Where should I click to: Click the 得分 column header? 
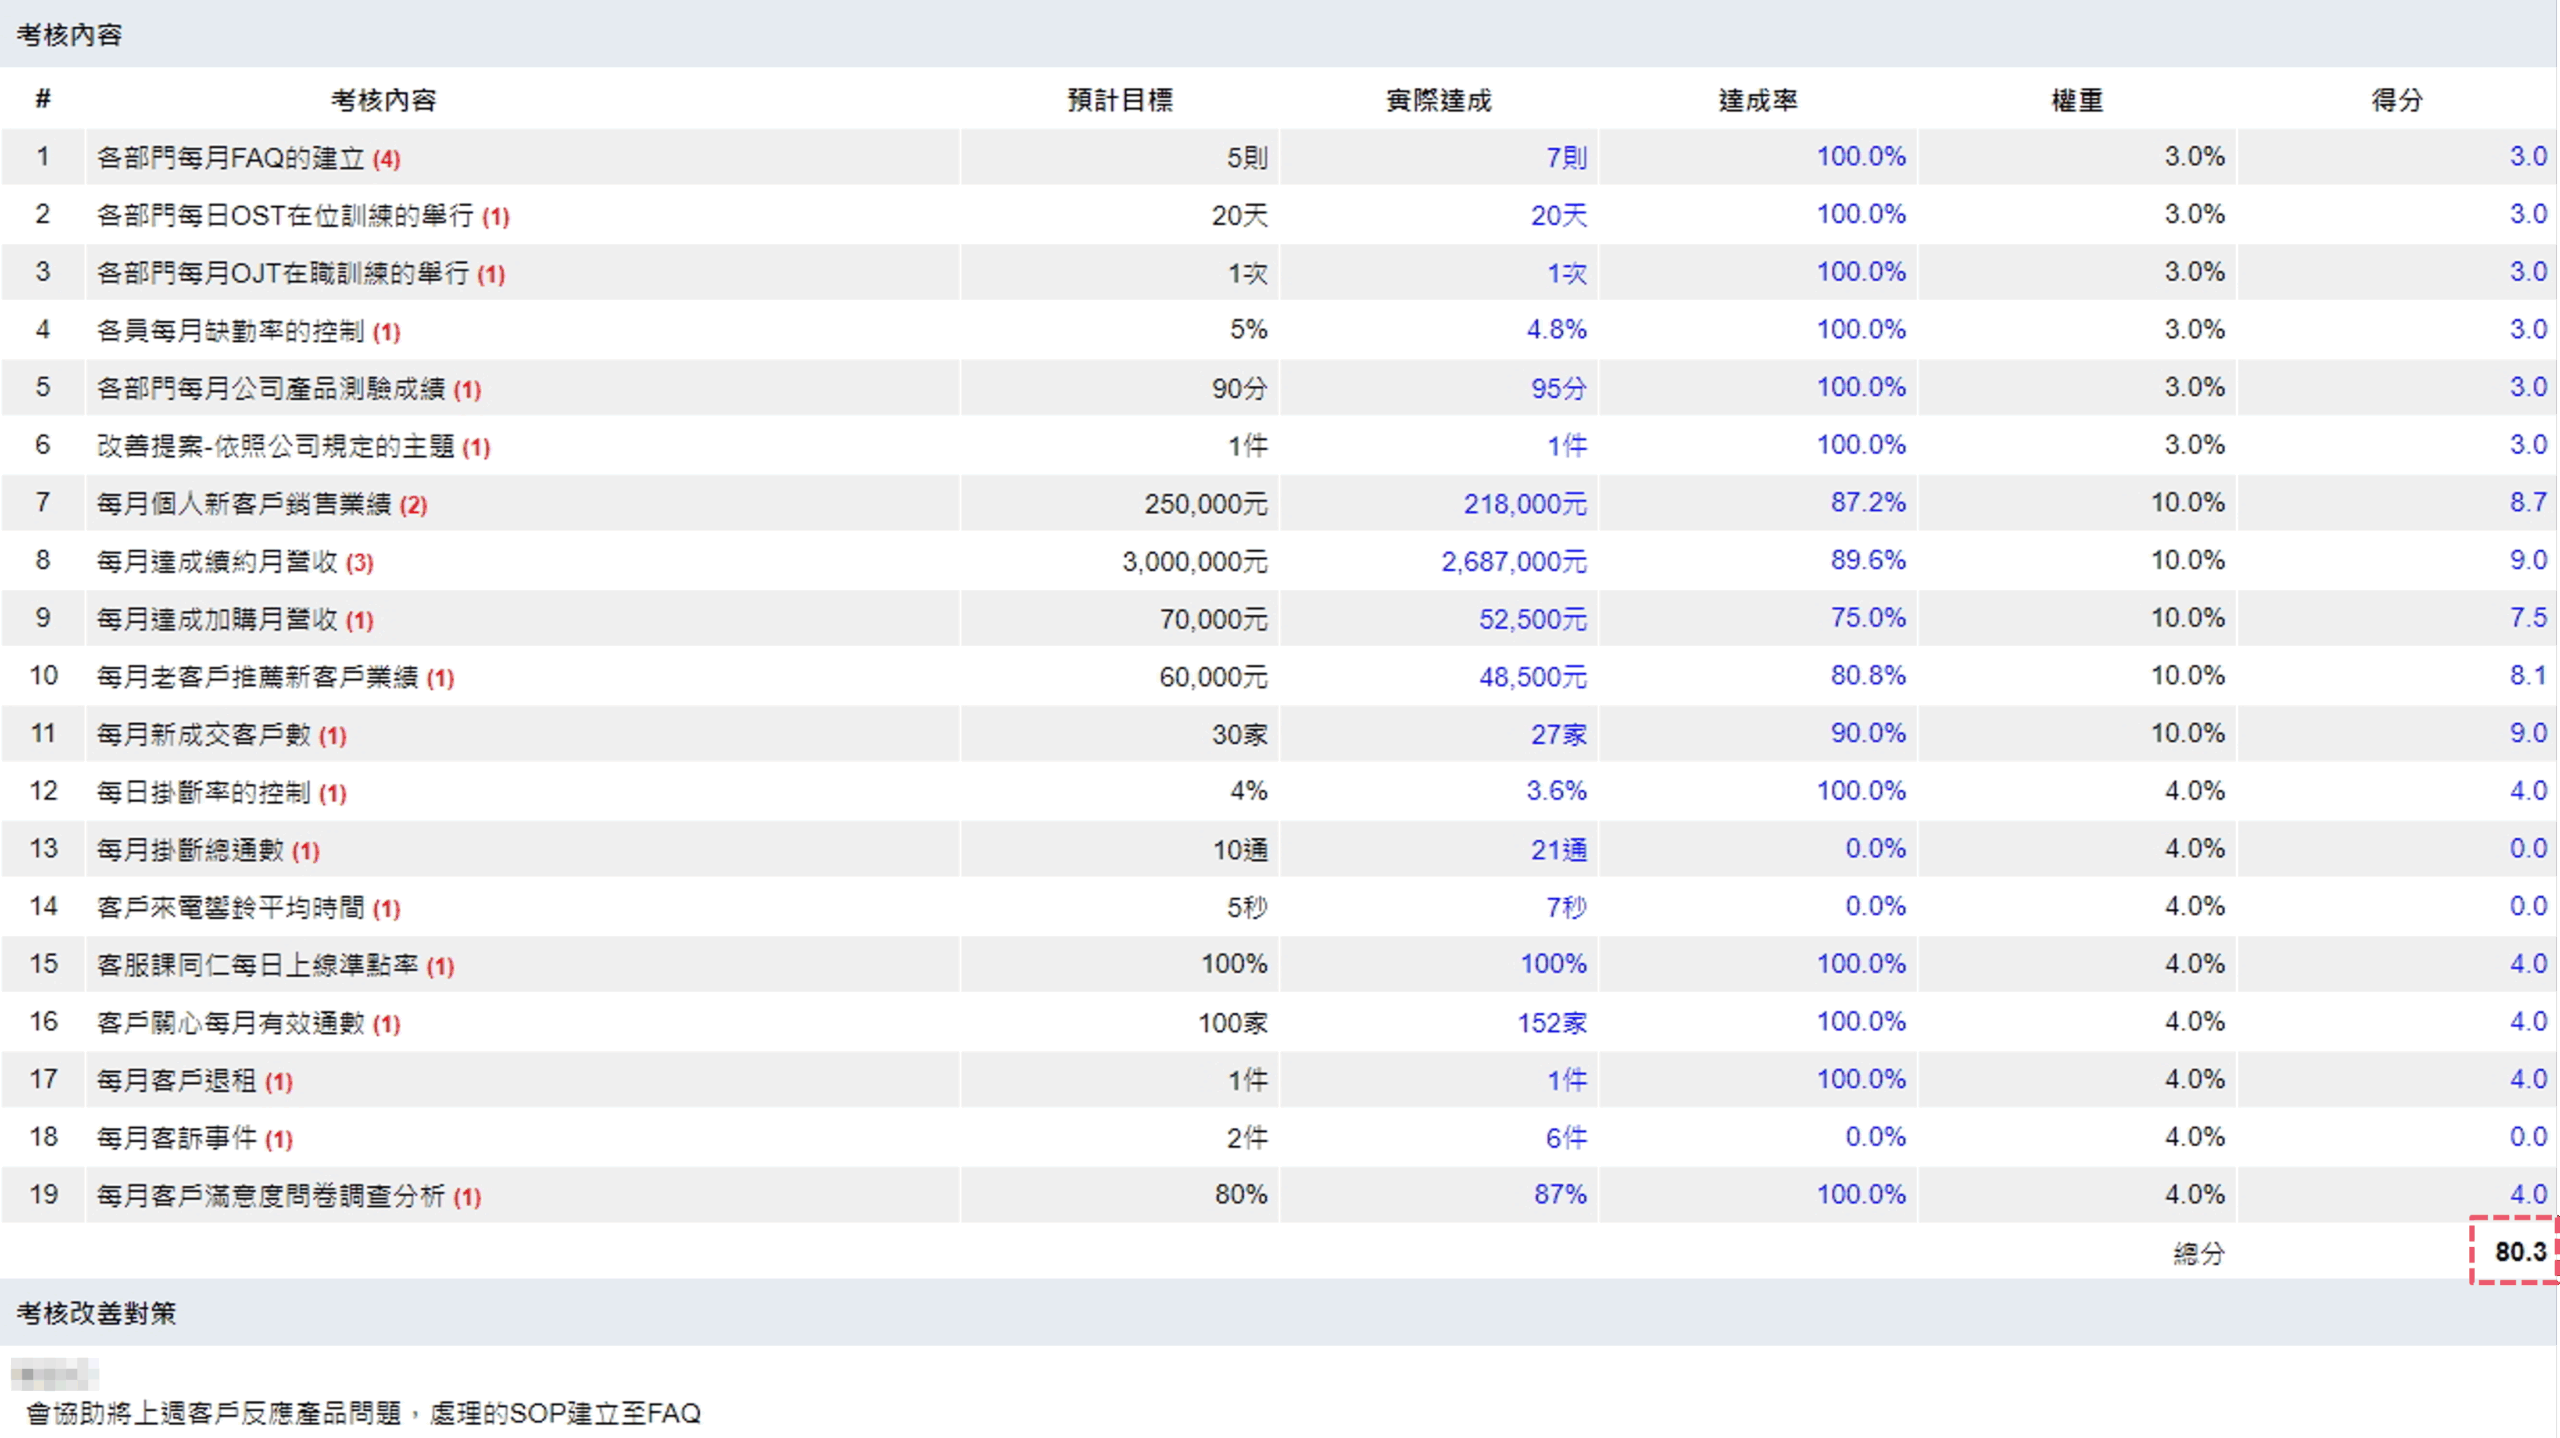click(x=2396, y=100)
